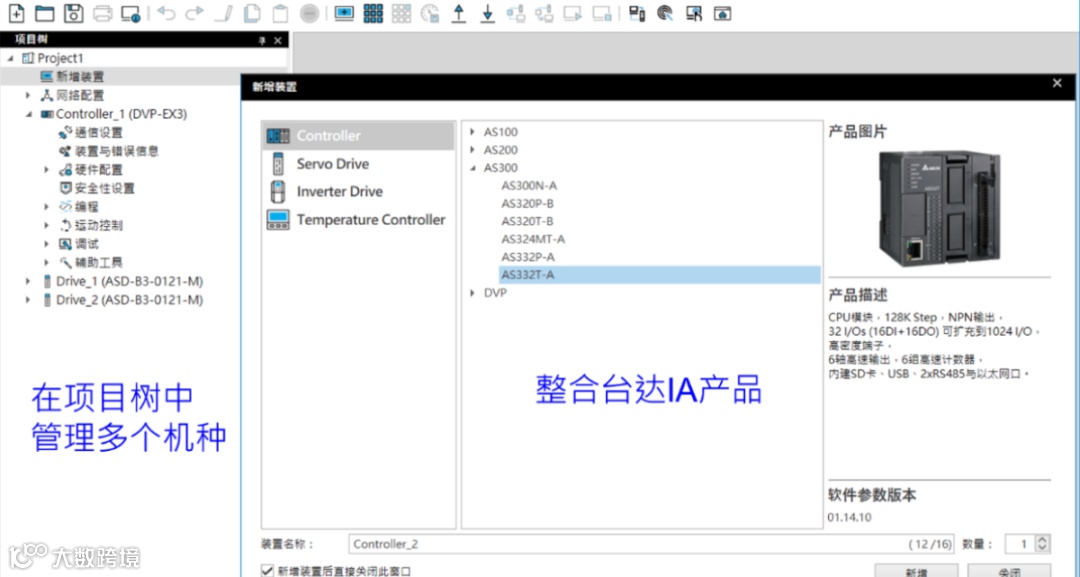Screen dimensions: 1080x577
Task: Expand the 辅助工具 node
Action: [x=47, y=262]
